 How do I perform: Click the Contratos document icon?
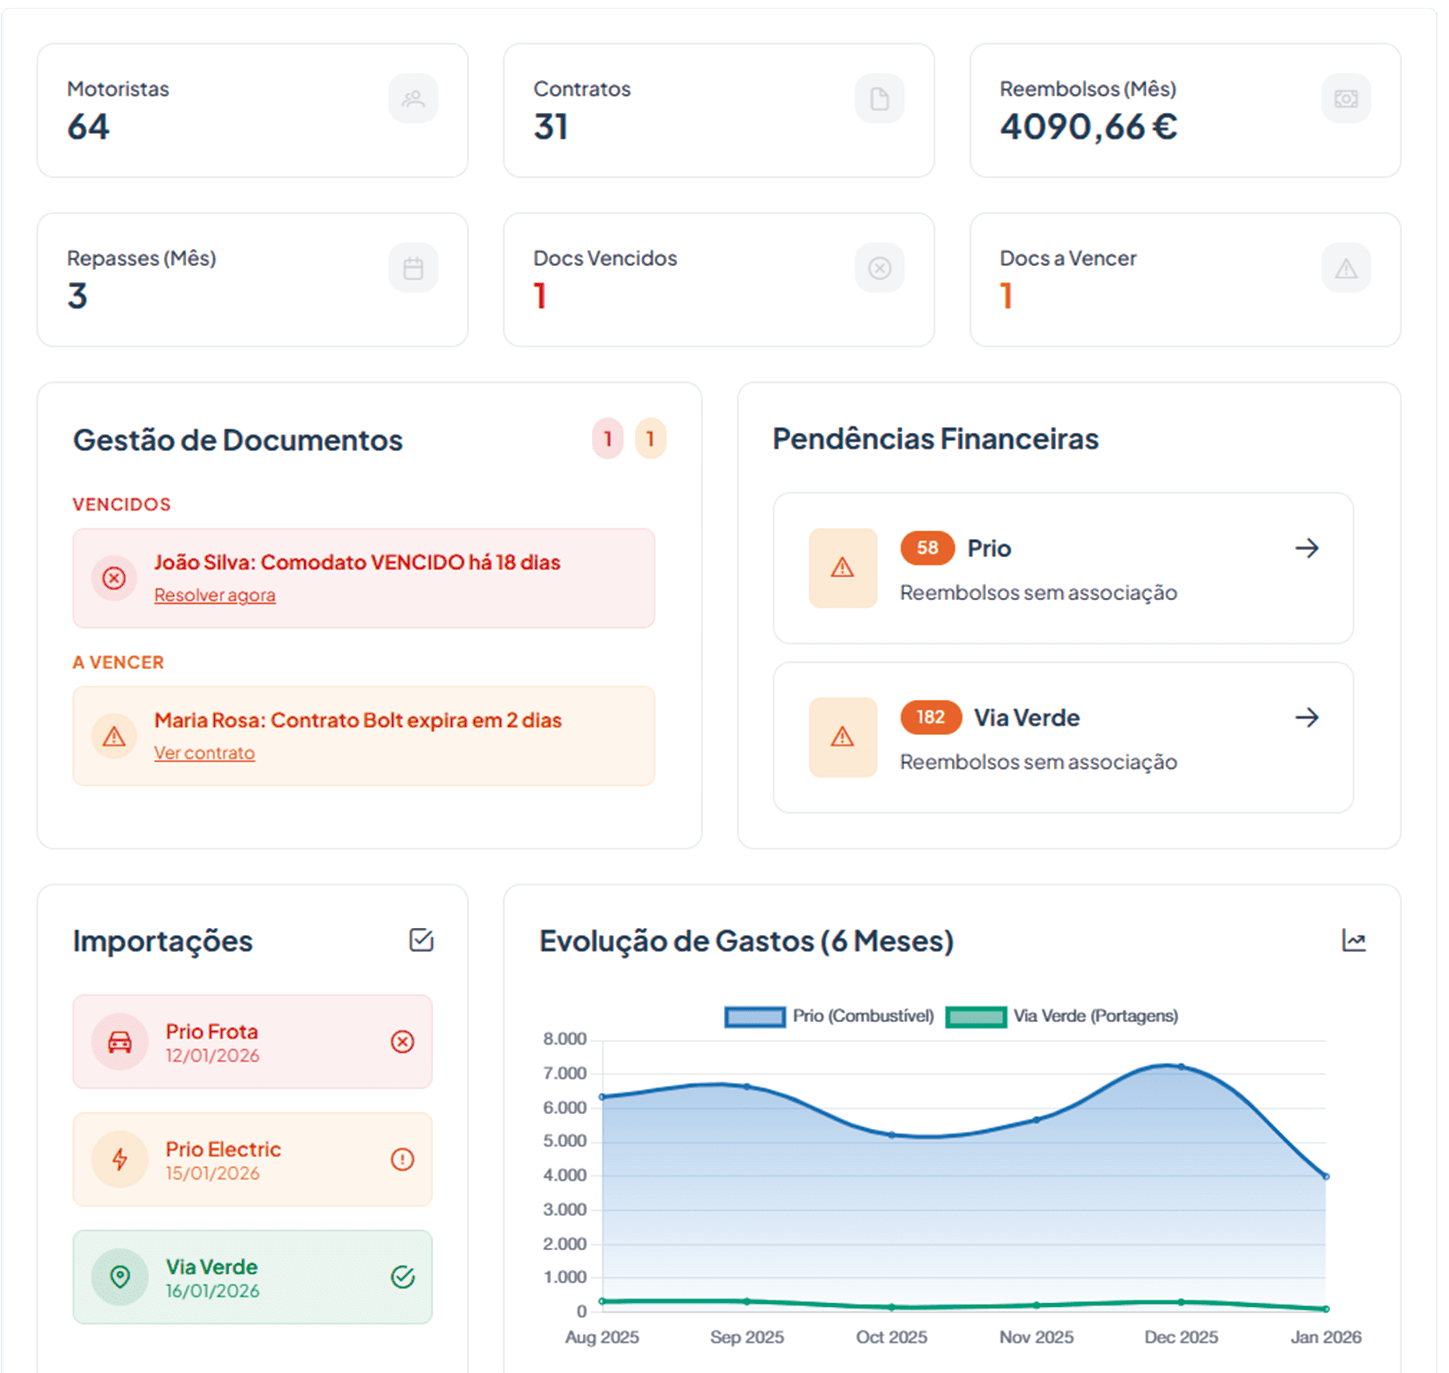click(879, 99)
